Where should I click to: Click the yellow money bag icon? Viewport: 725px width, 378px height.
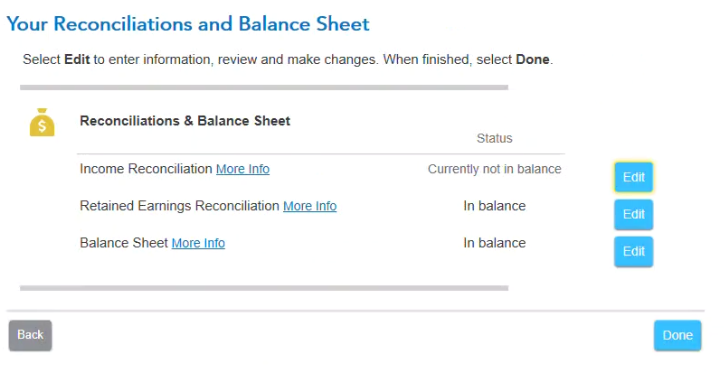[42, 122]
